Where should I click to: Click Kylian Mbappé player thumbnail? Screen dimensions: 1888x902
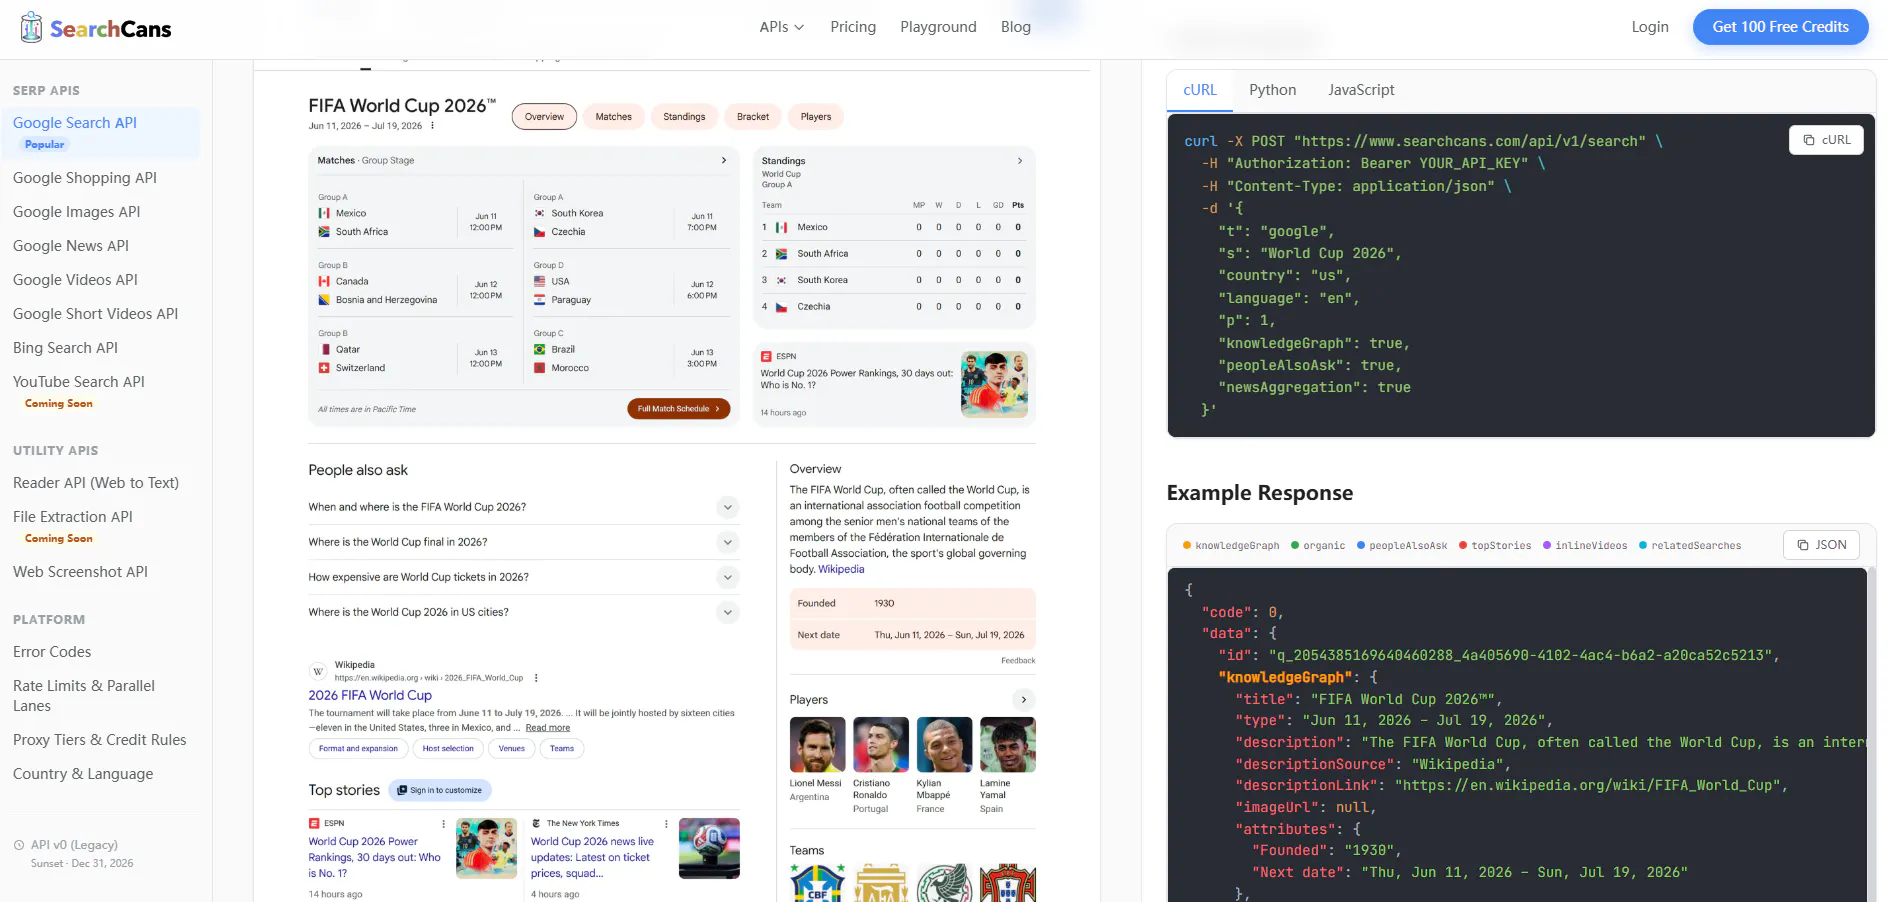(x=944, y=745)
